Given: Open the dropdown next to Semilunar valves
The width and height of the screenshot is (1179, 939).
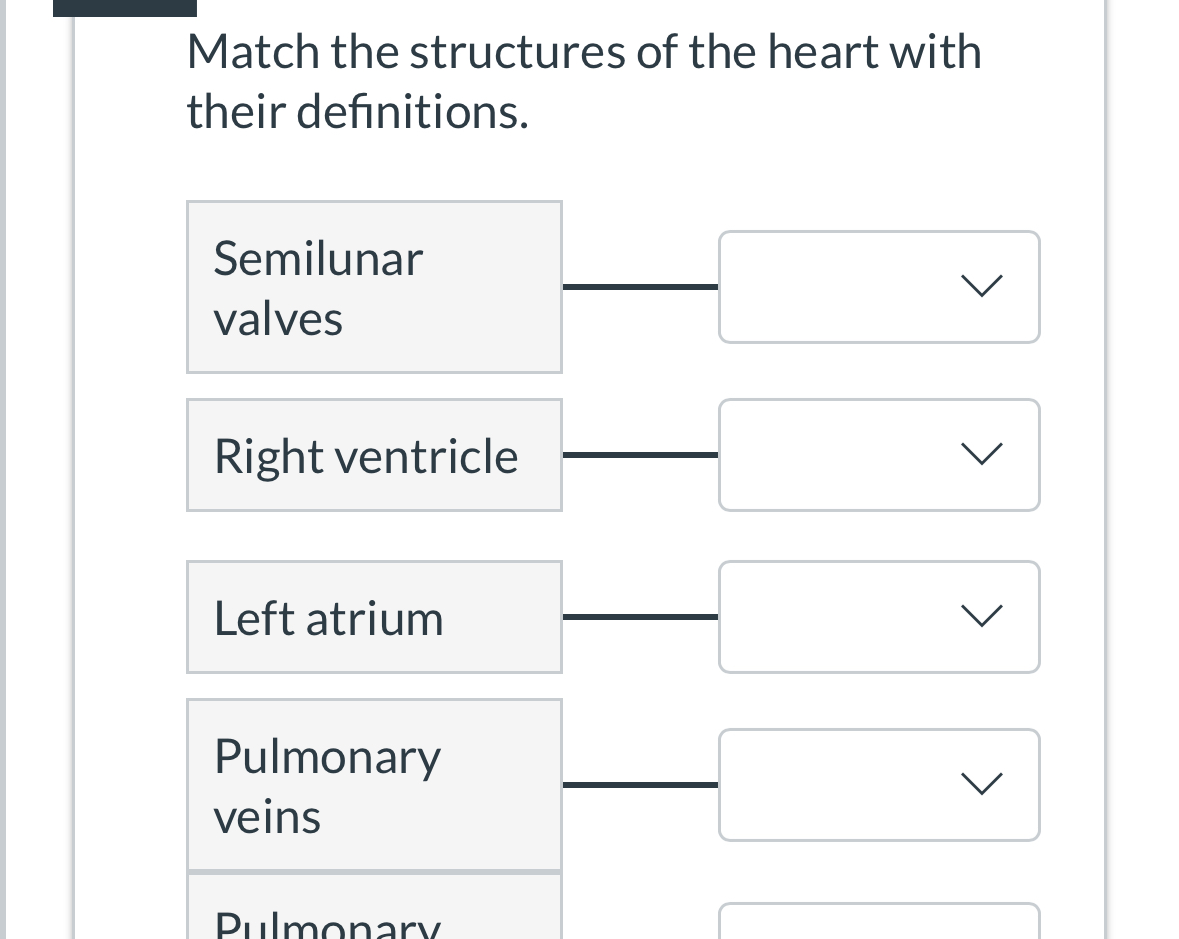Looking at the screenshot, I should pos(879,287).
